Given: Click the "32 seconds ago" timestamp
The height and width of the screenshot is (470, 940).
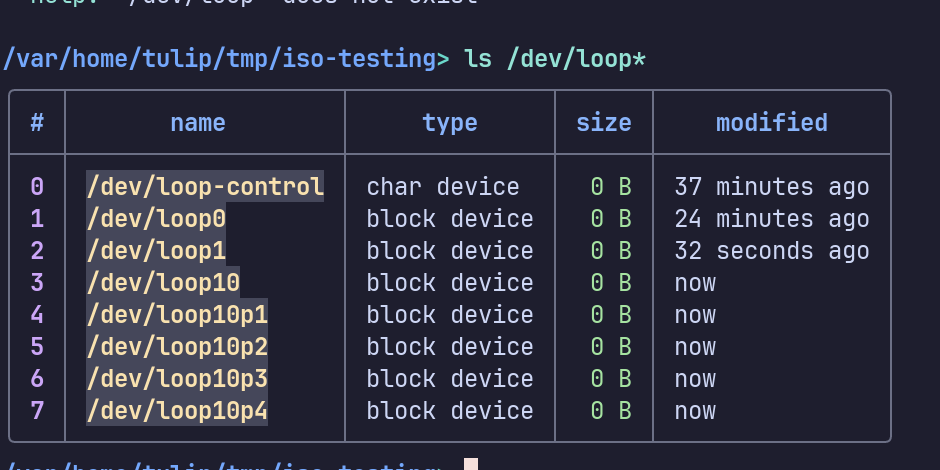Looking at the screenshot, I should 772,251.
